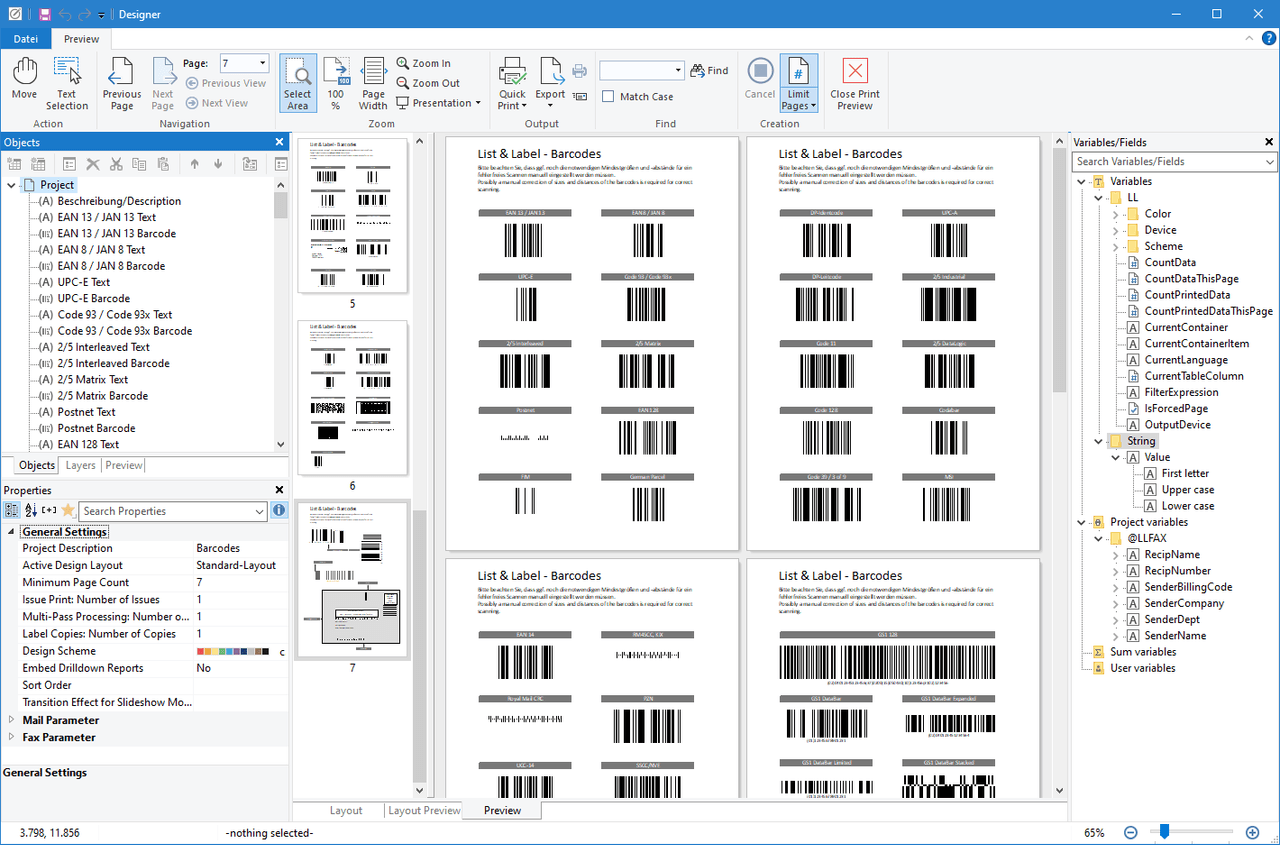The width and height of the screenshot is (1280, 845).
Task: Collapse the Project variables node
Action: tap(1082, 522)
